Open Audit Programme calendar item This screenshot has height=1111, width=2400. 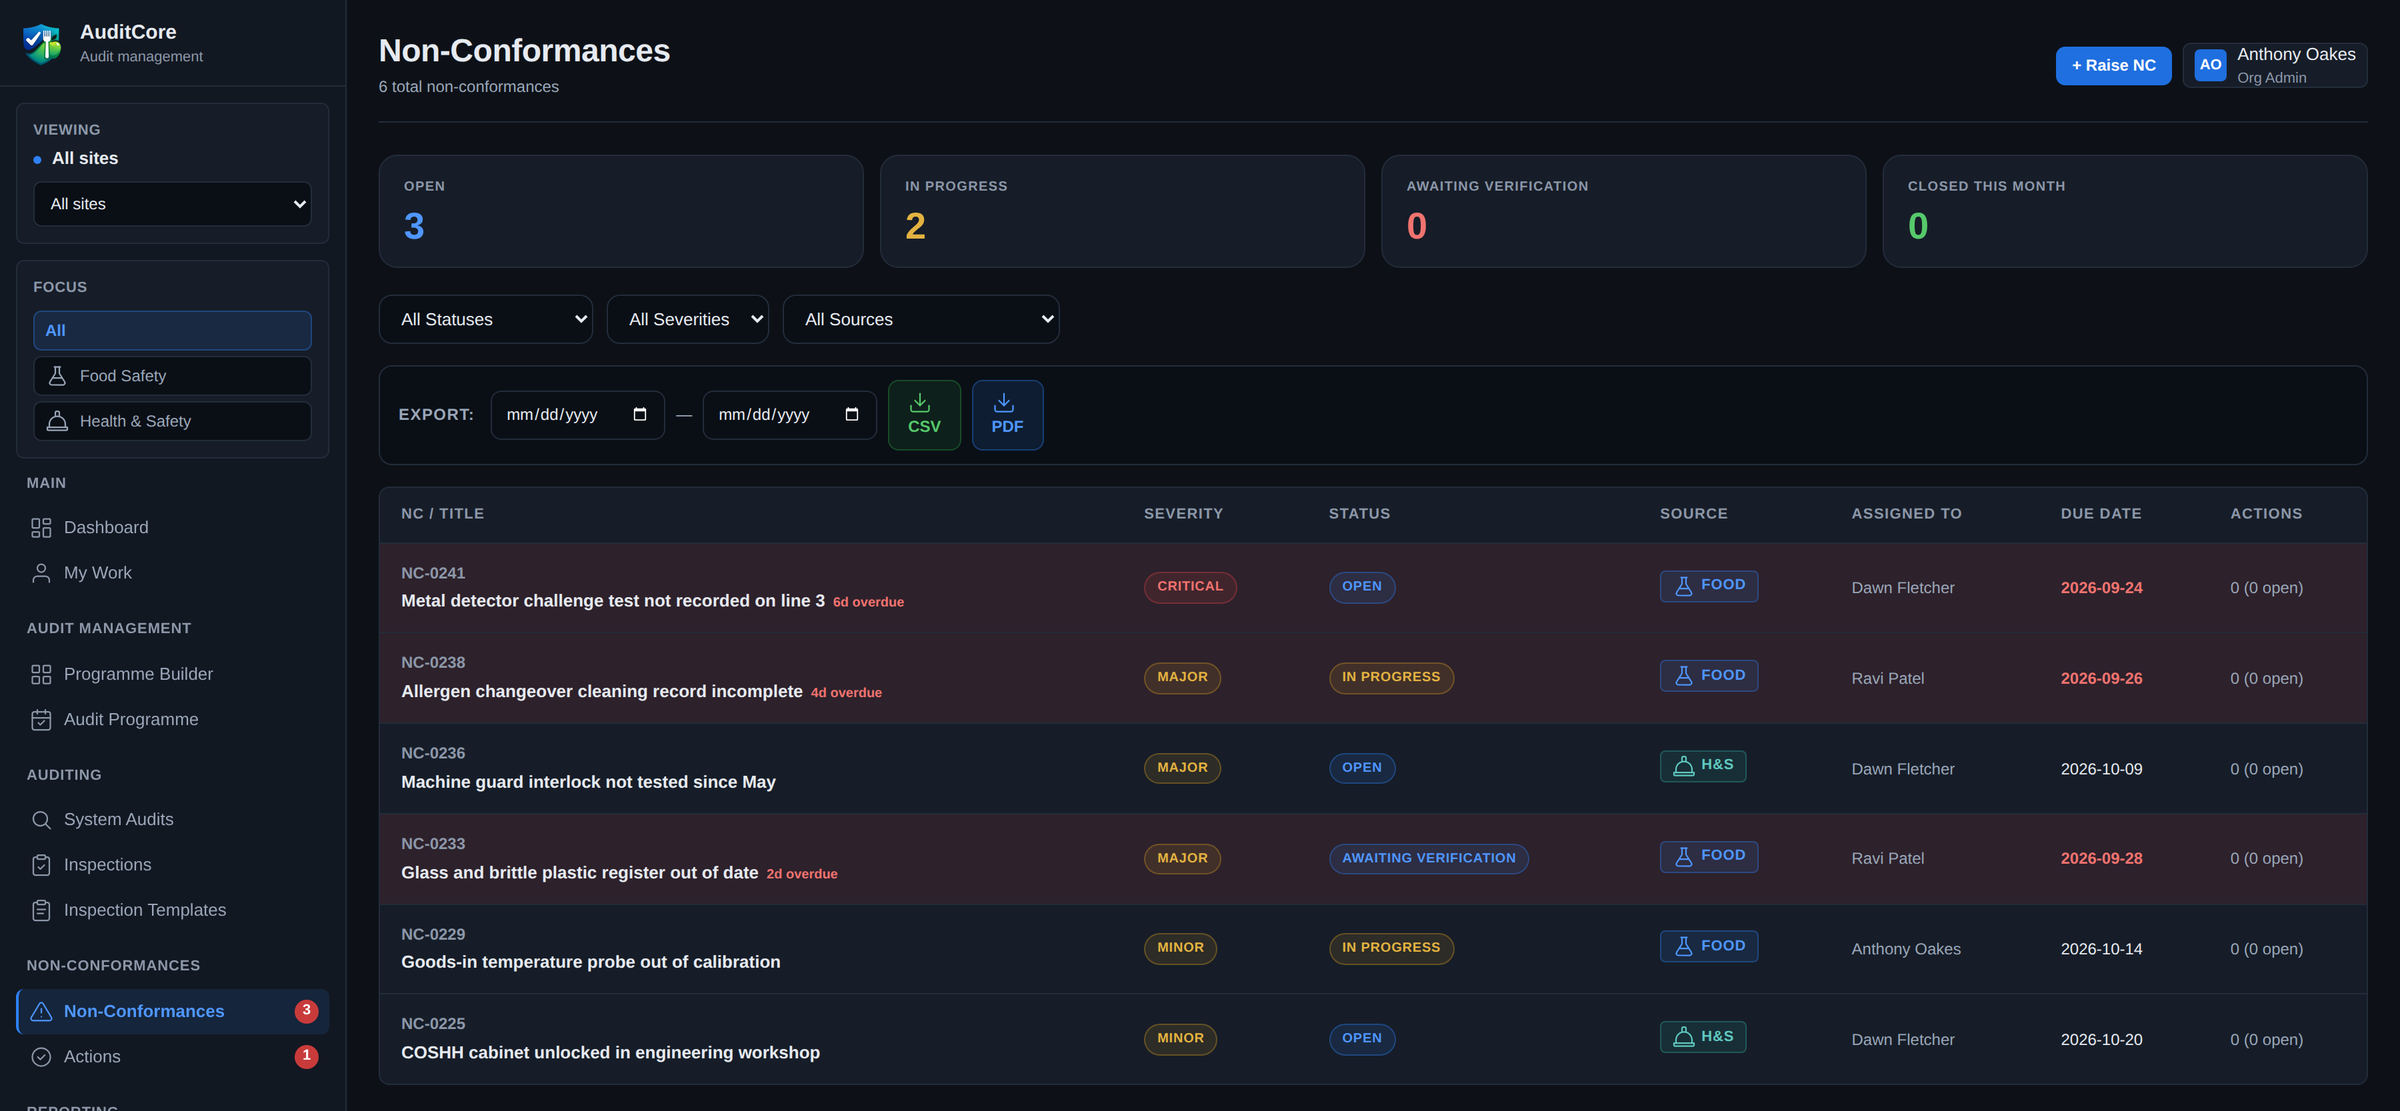pyautogui.click(x=172, y=719)
